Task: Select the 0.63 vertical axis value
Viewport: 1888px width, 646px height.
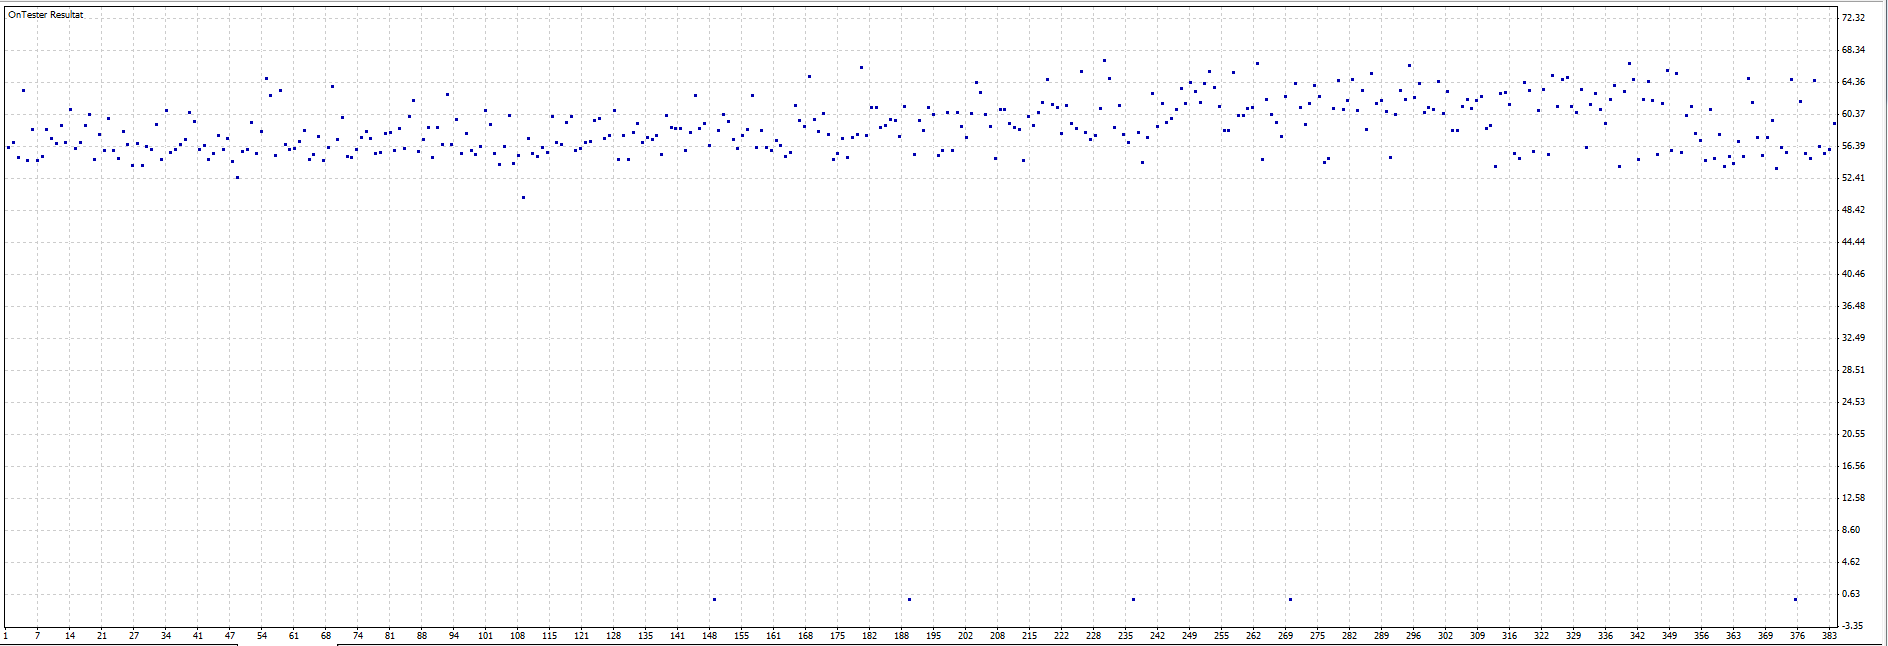Action: coord(1851,594)
